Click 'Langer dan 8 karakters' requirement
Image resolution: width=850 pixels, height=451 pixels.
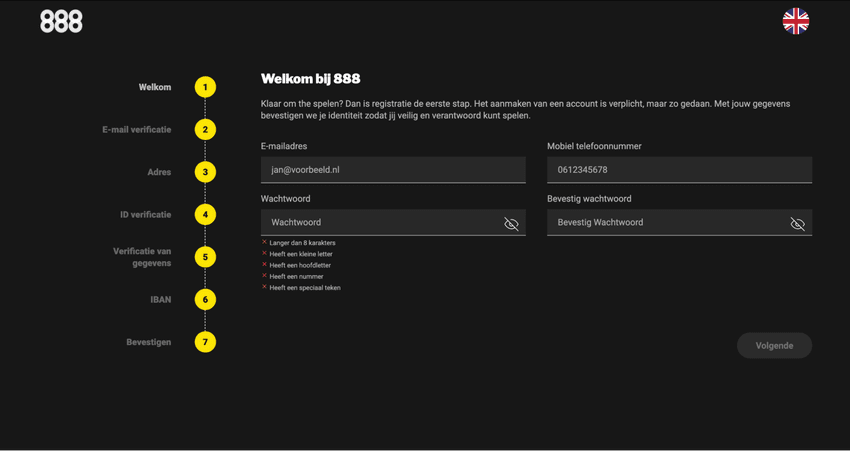[x=302, y=243]
